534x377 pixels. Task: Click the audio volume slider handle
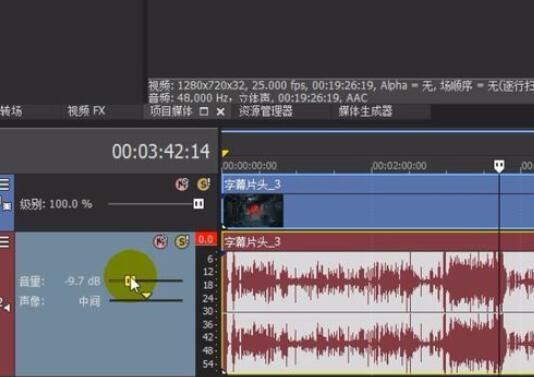129,281
